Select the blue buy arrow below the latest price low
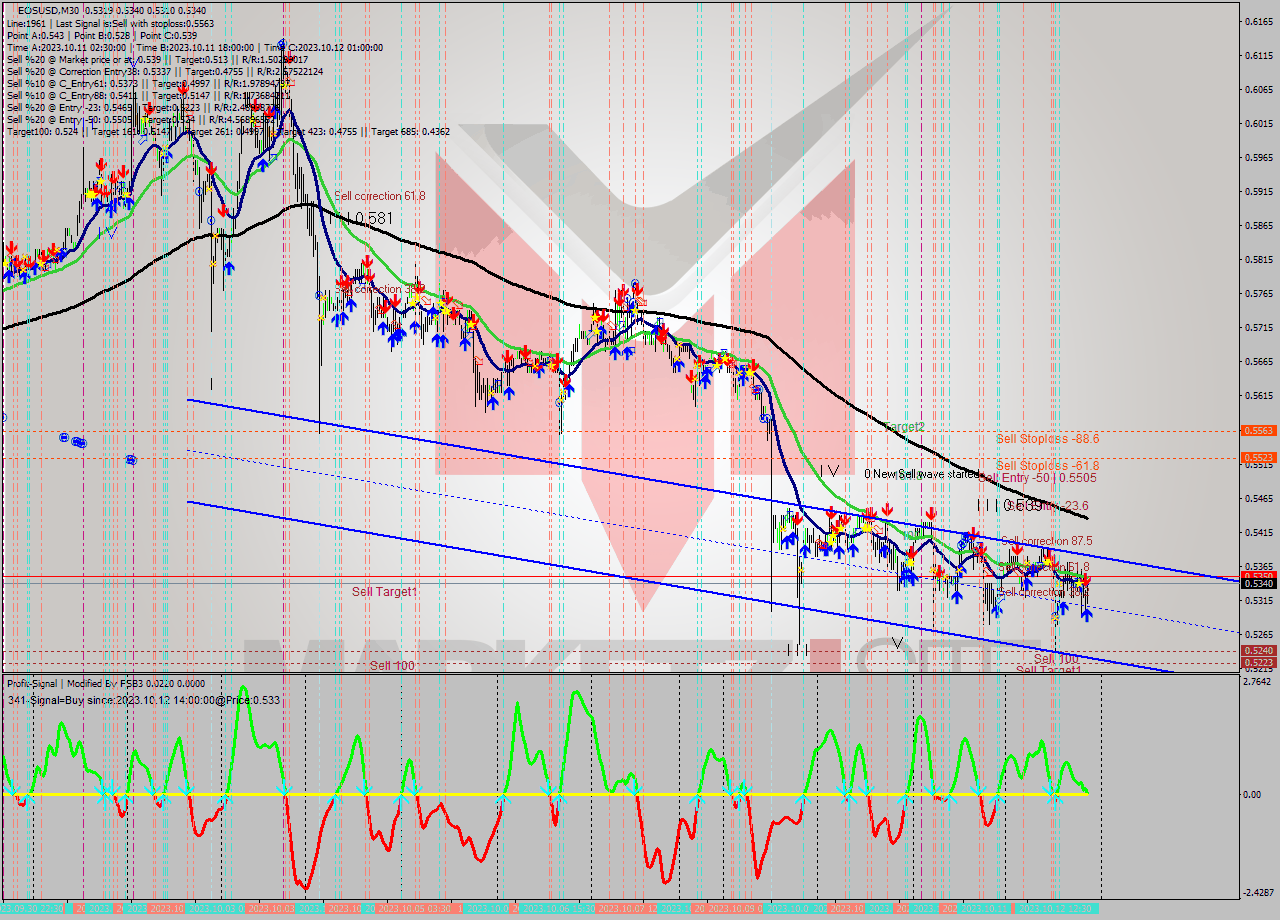 pos(1086,616)
